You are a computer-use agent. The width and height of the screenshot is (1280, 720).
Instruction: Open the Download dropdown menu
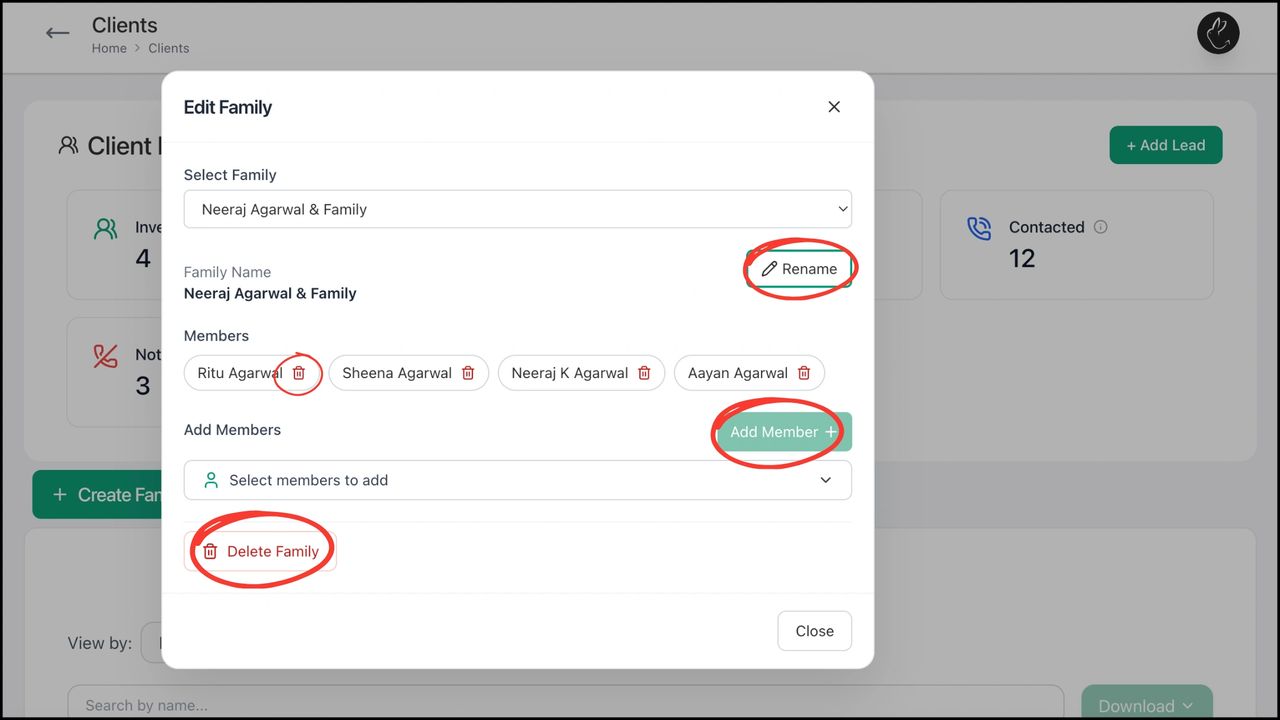[1146, 705]
